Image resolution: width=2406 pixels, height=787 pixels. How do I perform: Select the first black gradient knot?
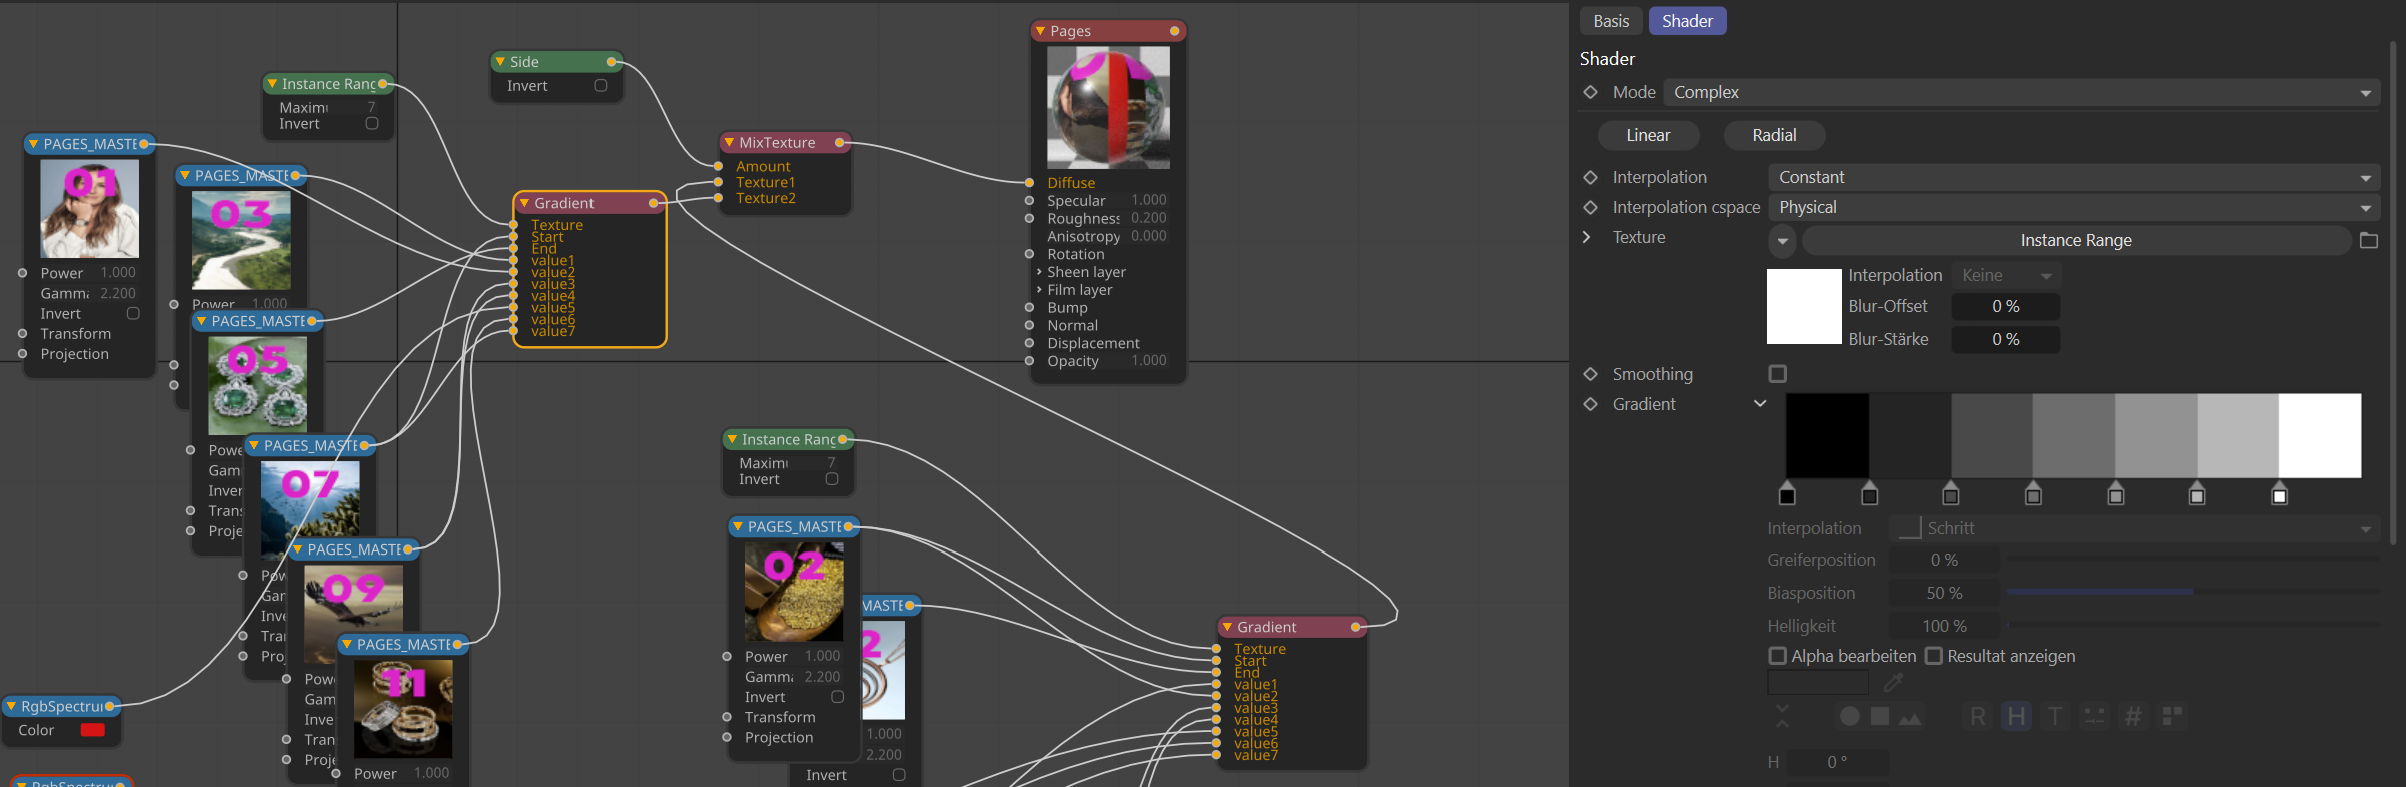[1788, 494]
